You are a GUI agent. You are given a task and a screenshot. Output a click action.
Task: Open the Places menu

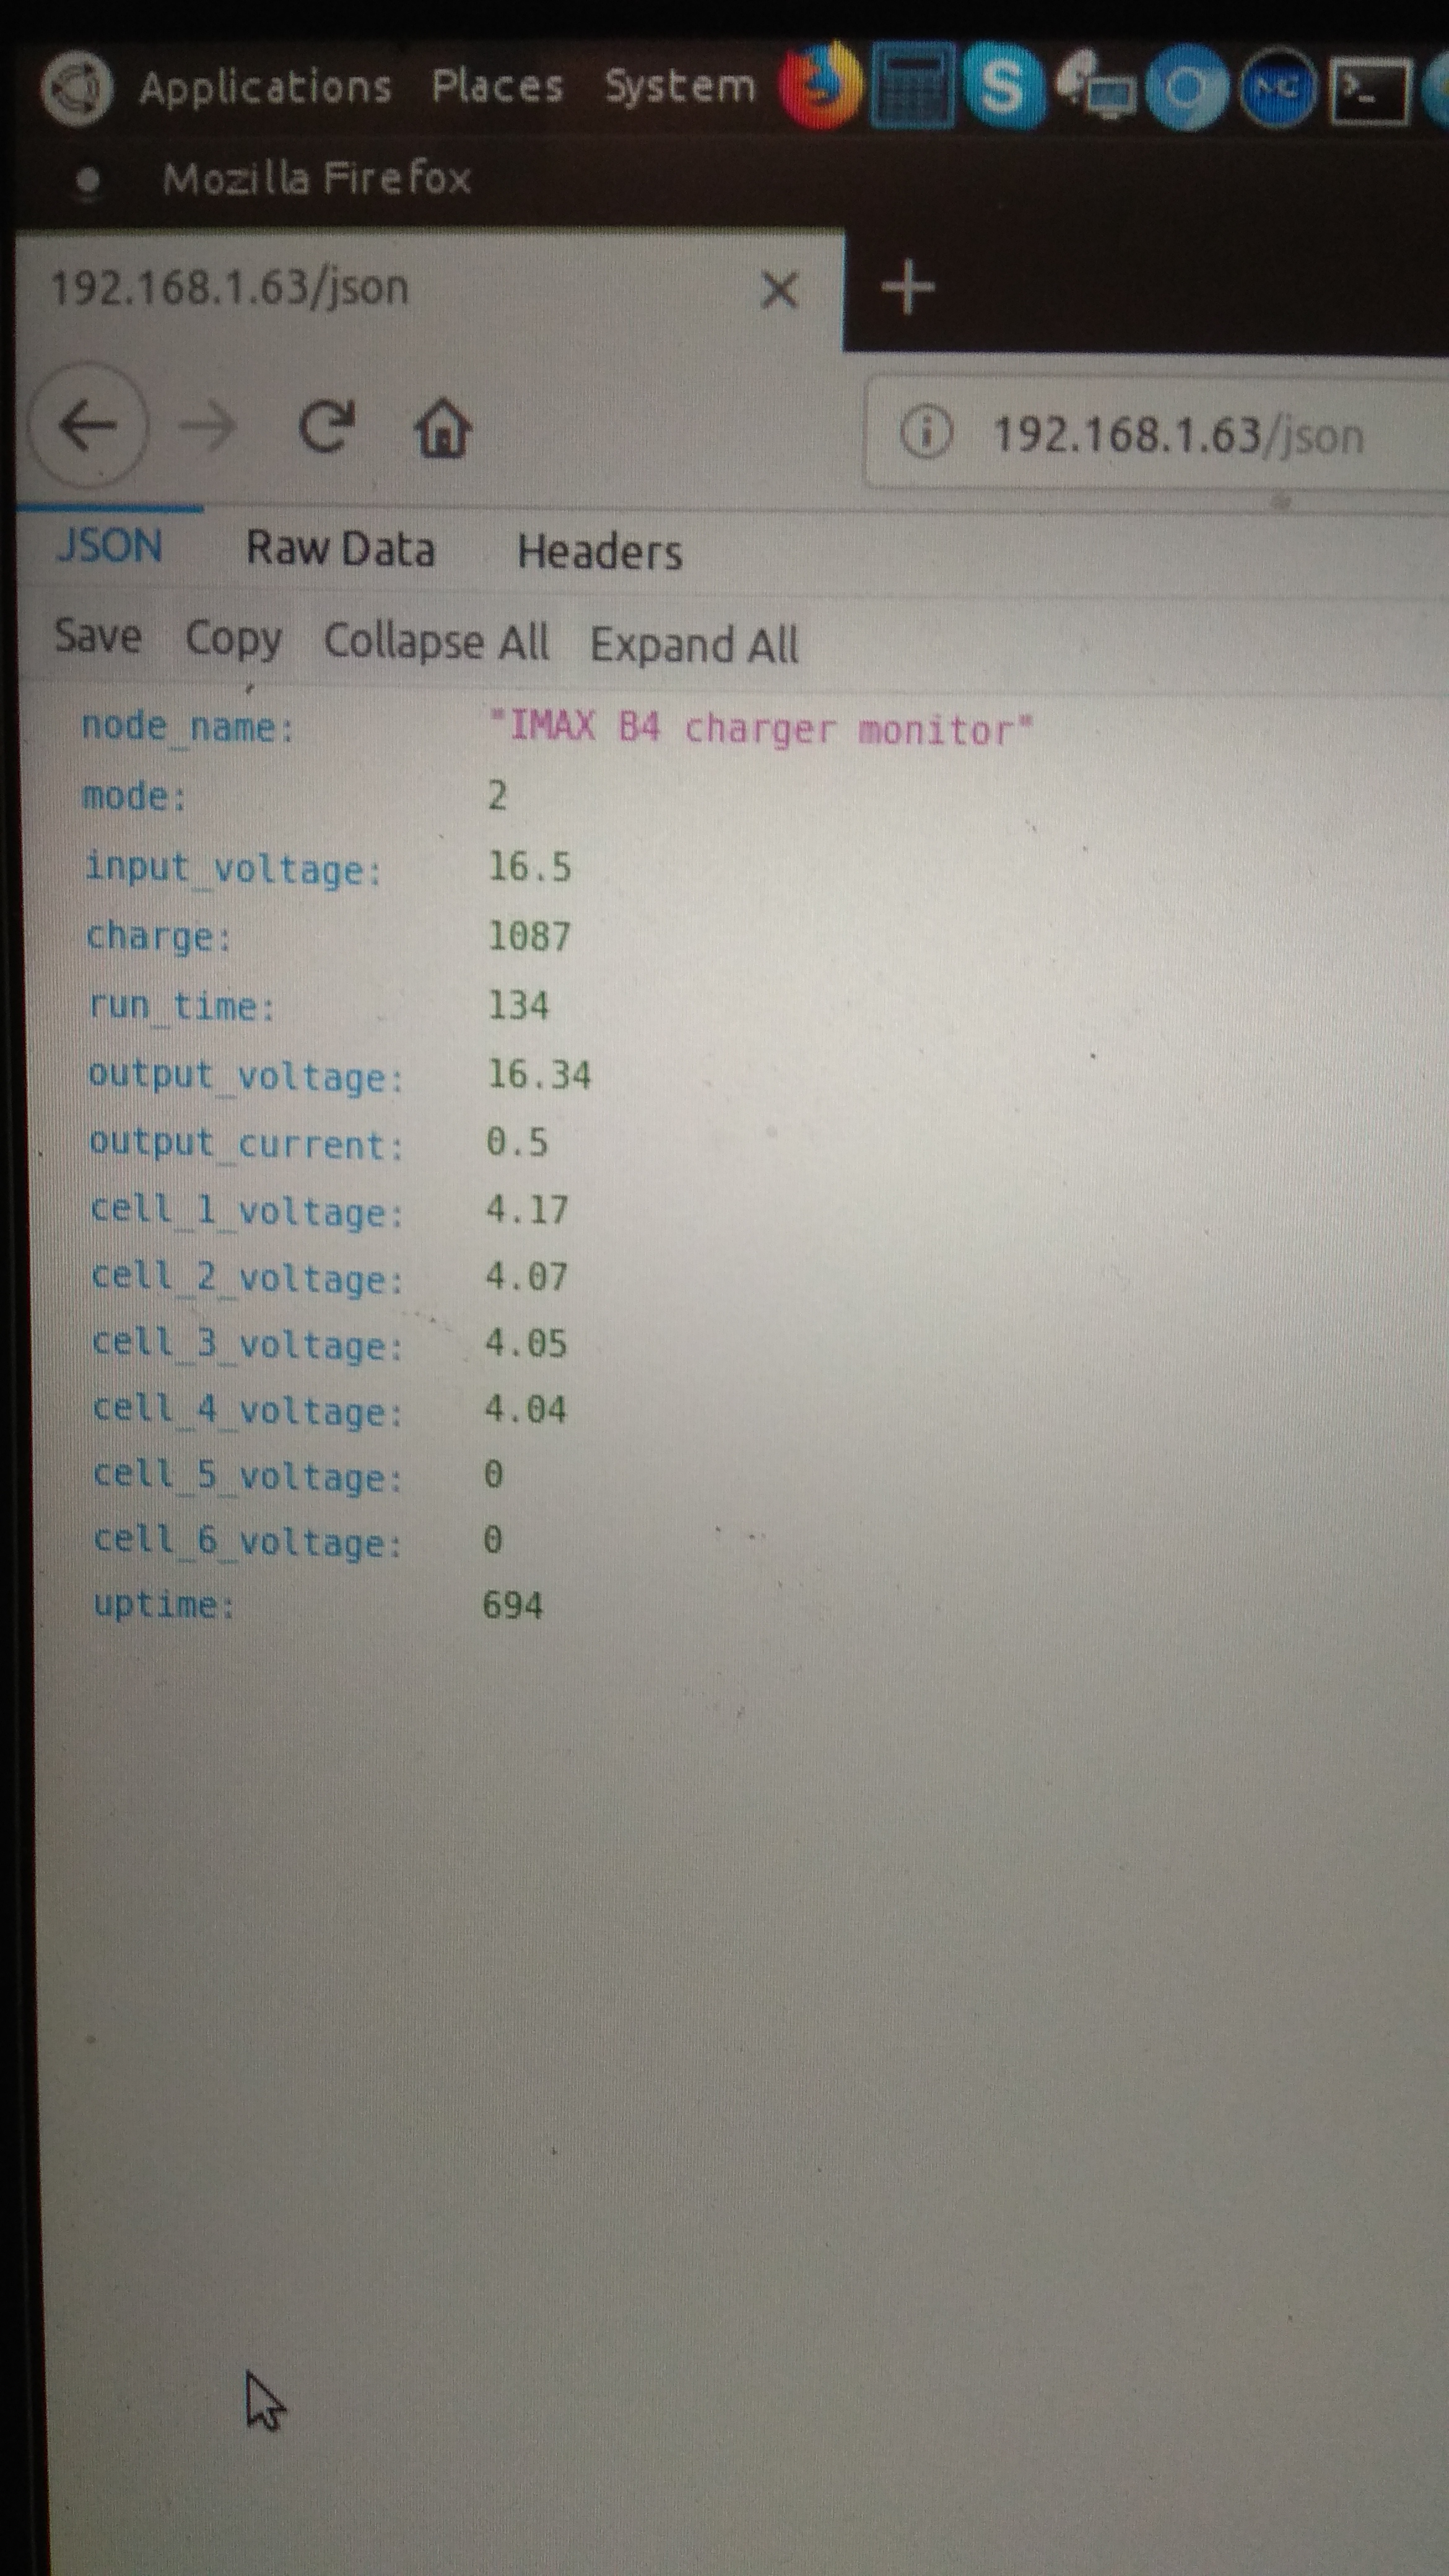497,87
